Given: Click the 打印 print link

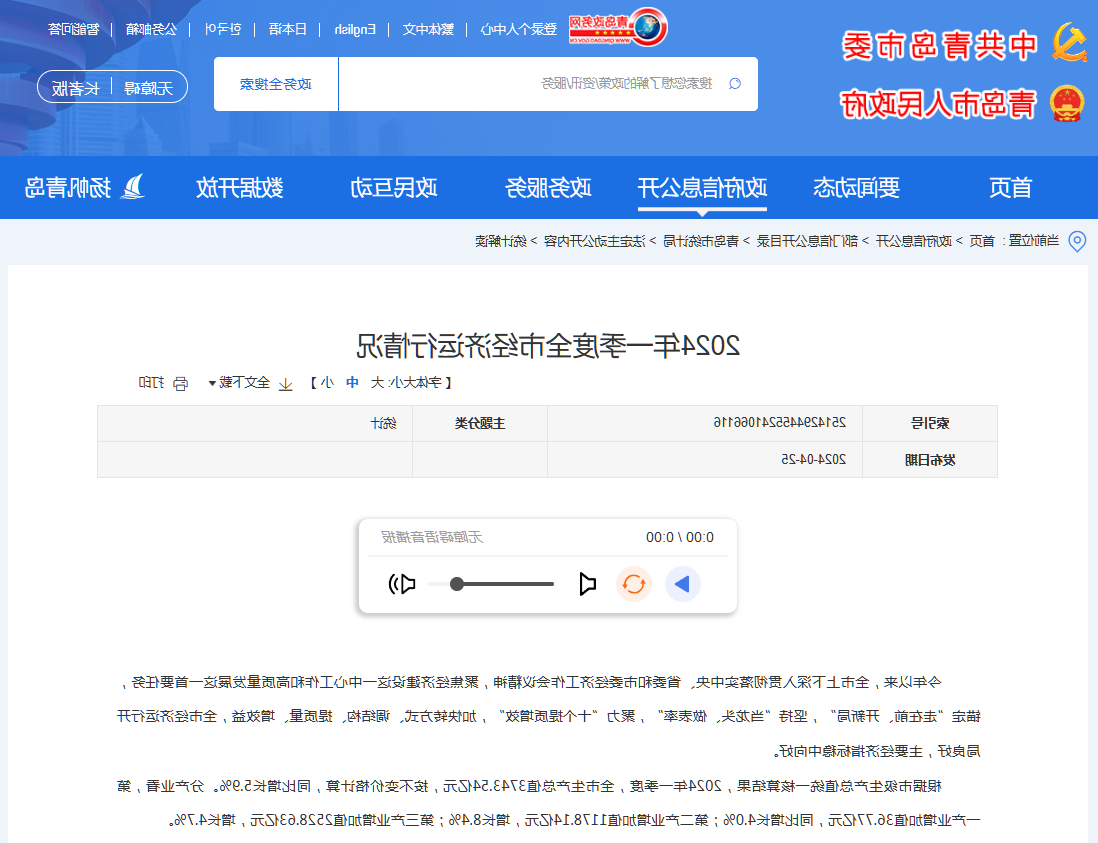Looking at the screenshot, I should [x=151, y=382].
